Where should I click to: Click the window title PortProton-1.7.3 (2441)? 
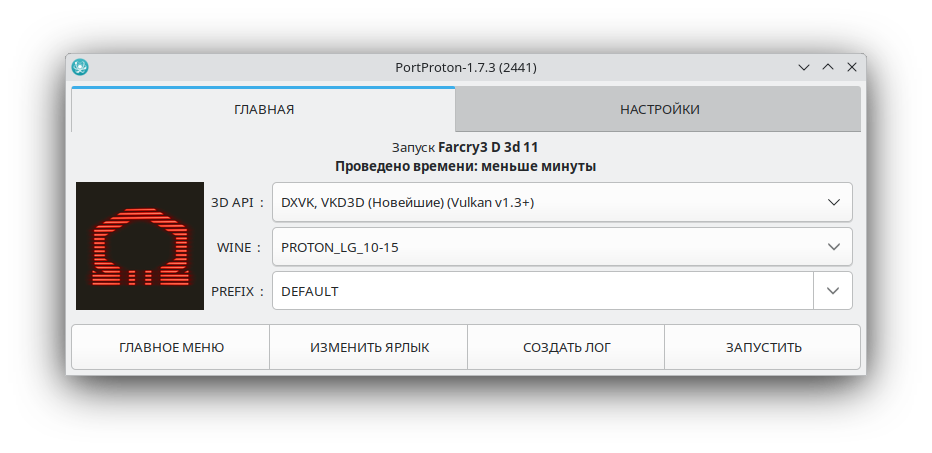pyautogui.click(x=466, y=67)
